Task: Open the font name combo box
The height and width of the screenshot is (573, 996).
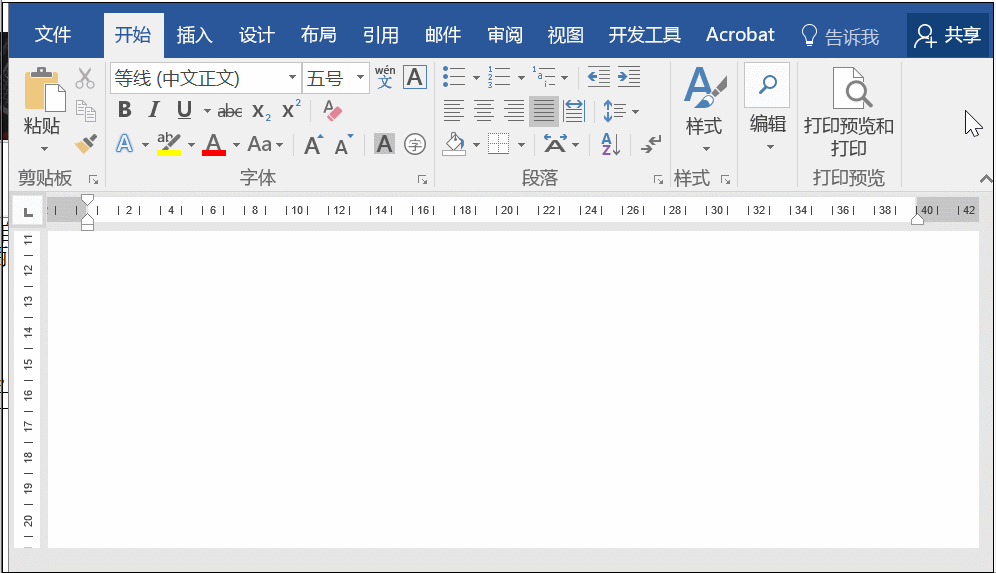Action: (x=206, y=78)
